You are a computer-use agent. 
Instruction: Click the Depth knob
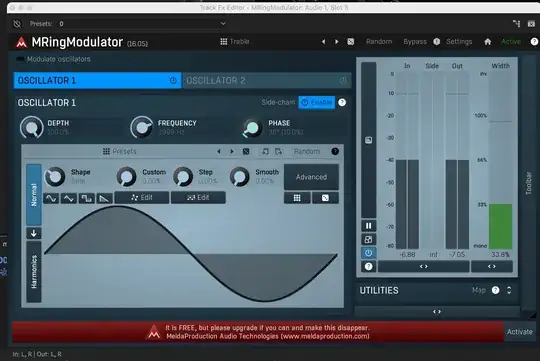tap(32, 127)
